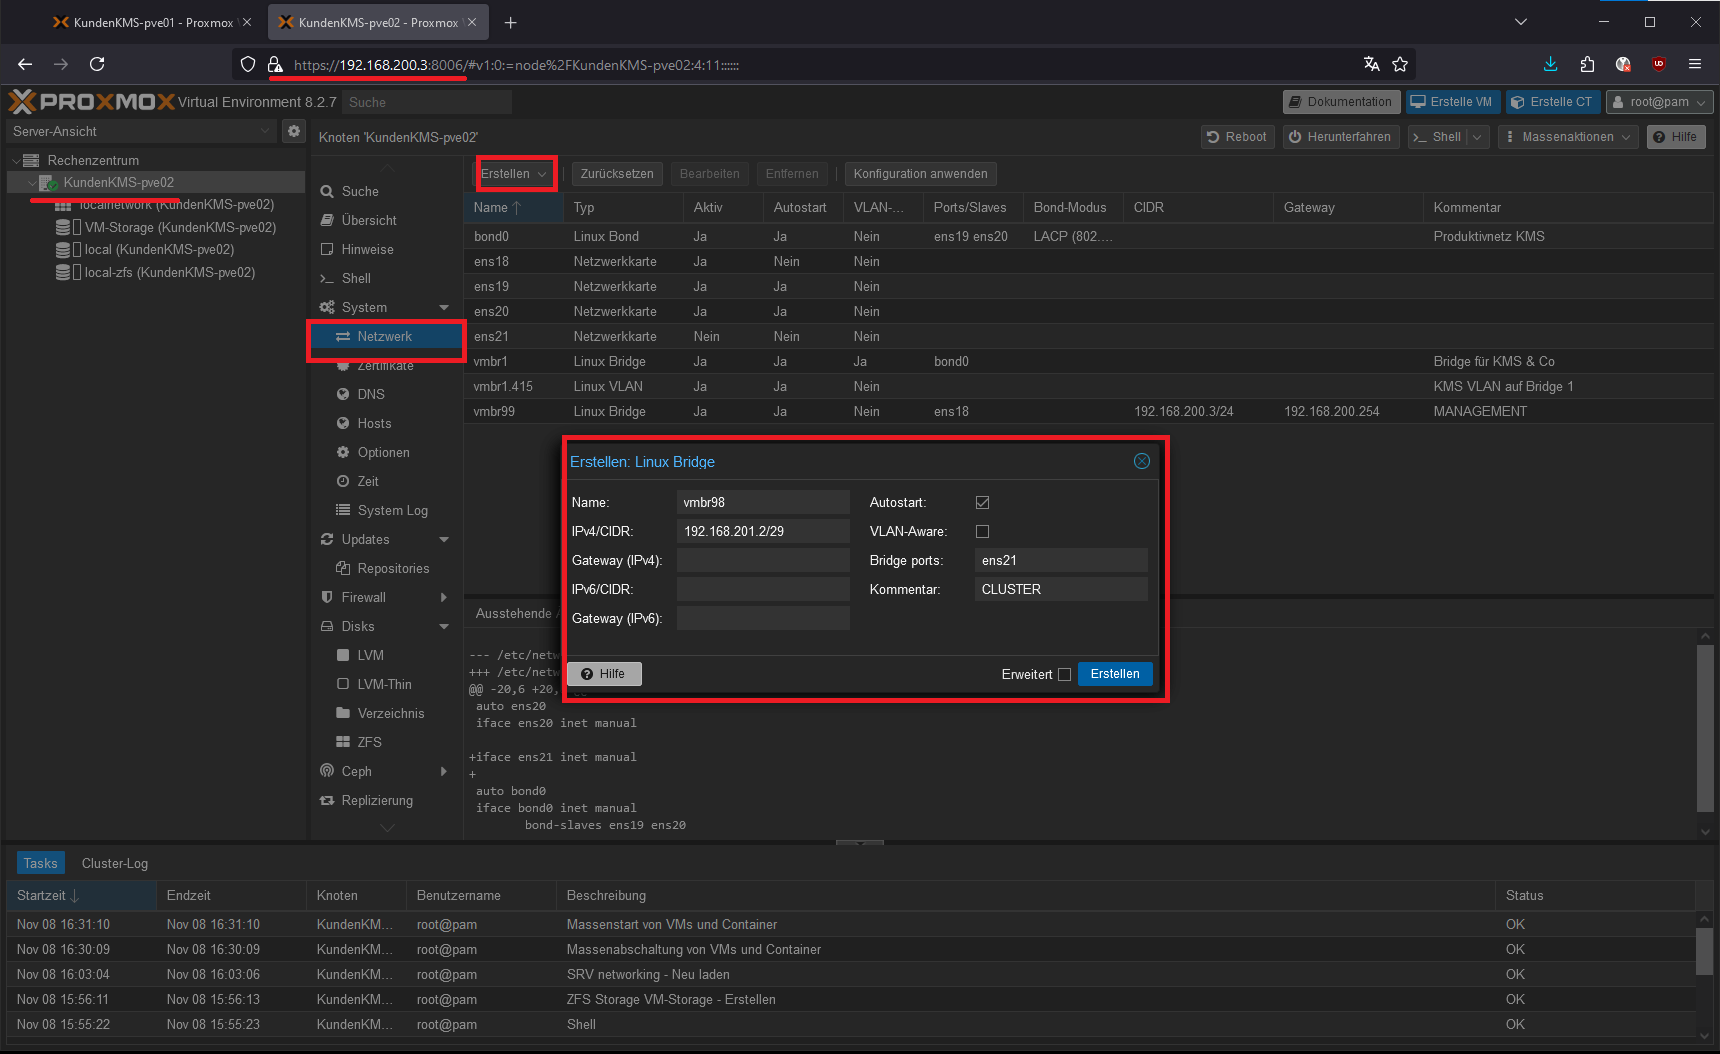Screen dimensions: 1720x1054
Task: Open the VM-Storage storage entry
Action: coord(179,227)
